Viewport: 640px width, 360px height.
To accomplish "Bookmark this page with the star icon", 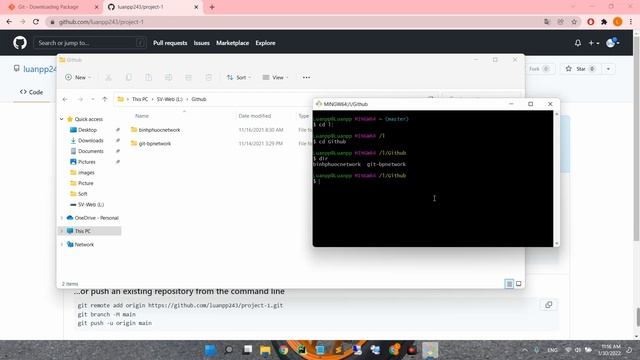I will (574, 22).
